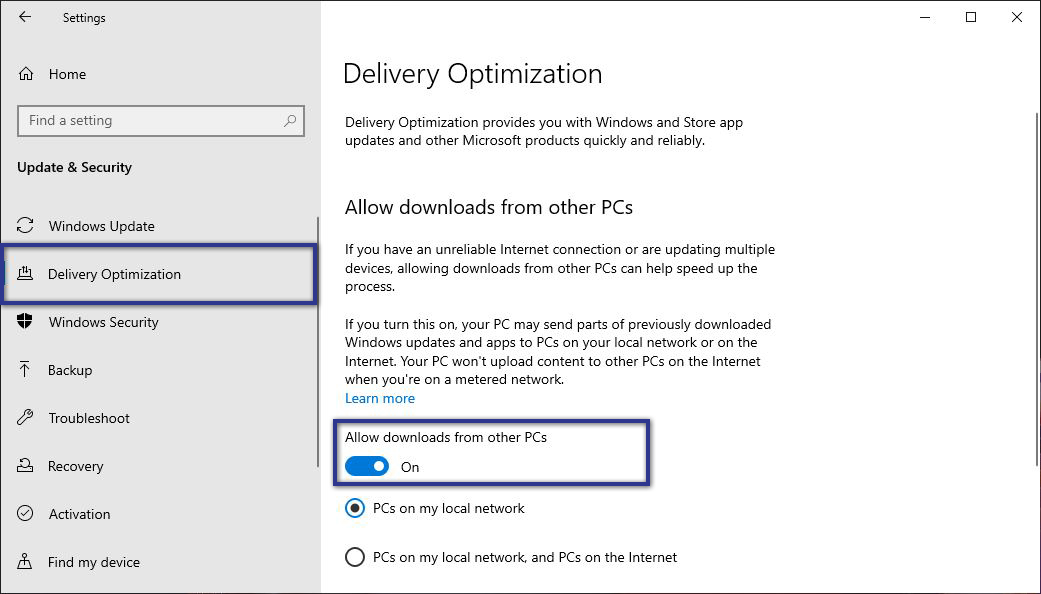Screen dimensions: 1041x594
Task: Click the search magnifier icon
Action: click(x=291, y=120)
